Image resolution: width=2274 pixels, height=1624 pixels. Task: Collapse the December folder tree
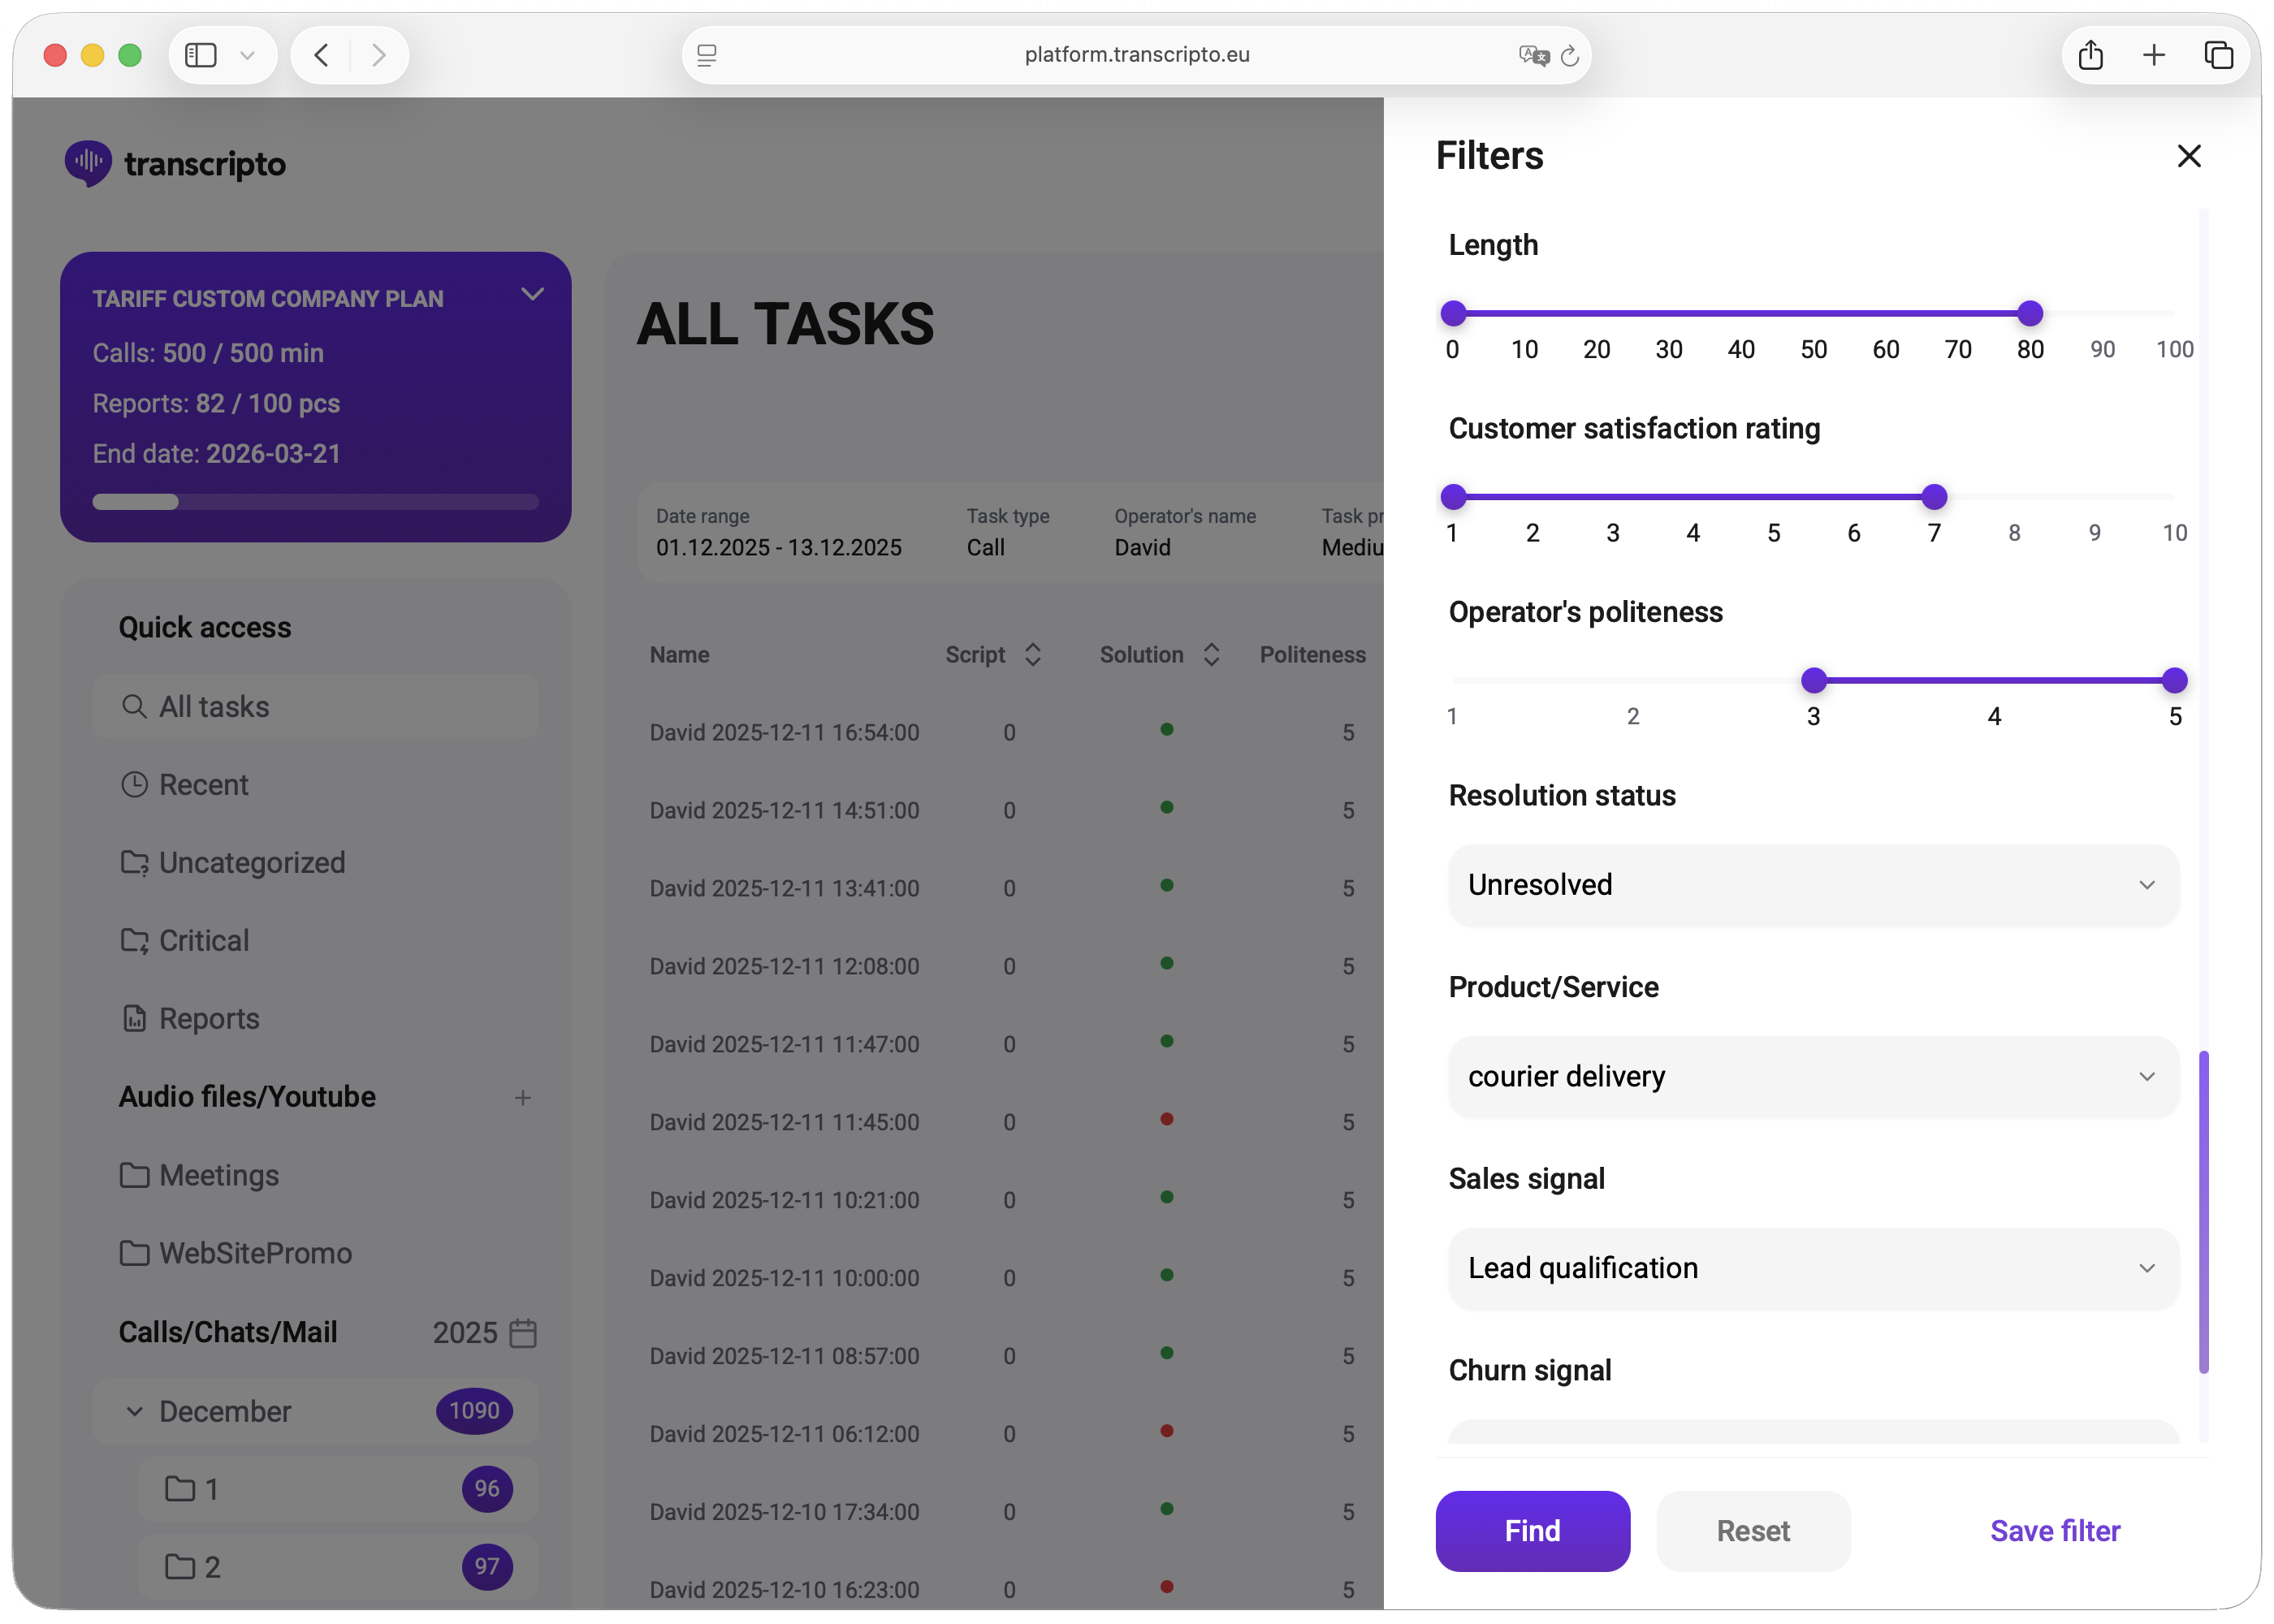point(134,1411)
